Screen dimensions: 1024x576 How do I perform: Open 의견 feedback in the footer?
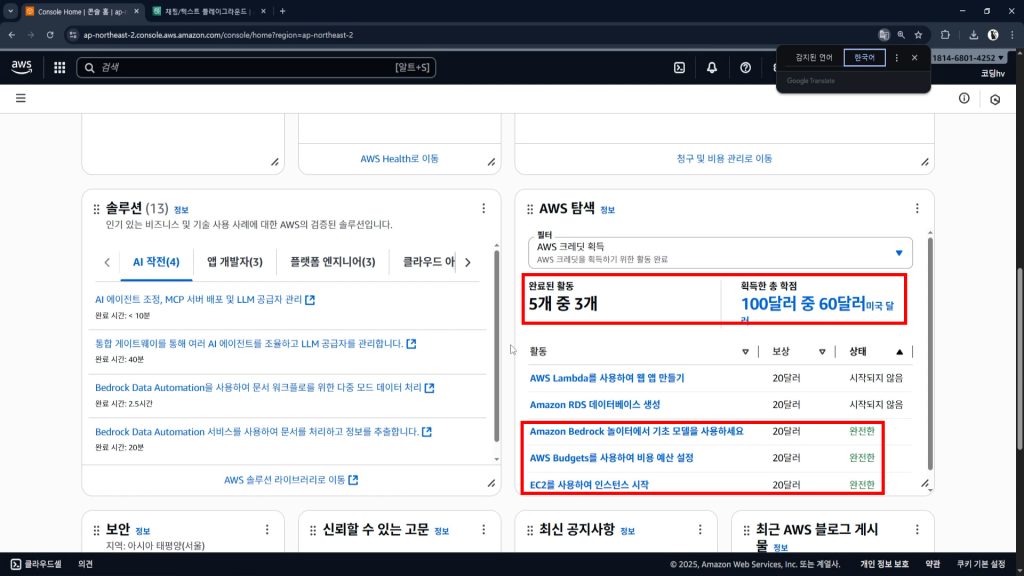(x=86, y=564)
